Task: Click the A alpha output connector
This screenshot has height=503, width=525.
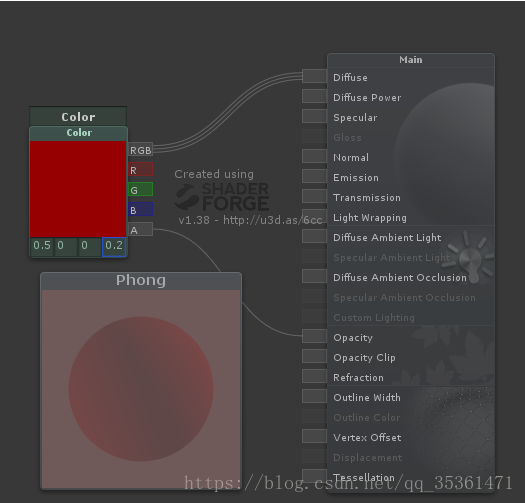Action: click(140, 230)
